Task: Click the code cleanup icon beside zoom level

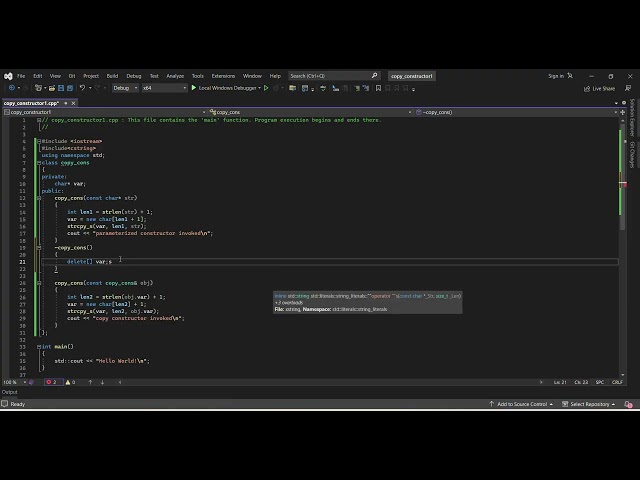Action: click(x=31, y=382)
